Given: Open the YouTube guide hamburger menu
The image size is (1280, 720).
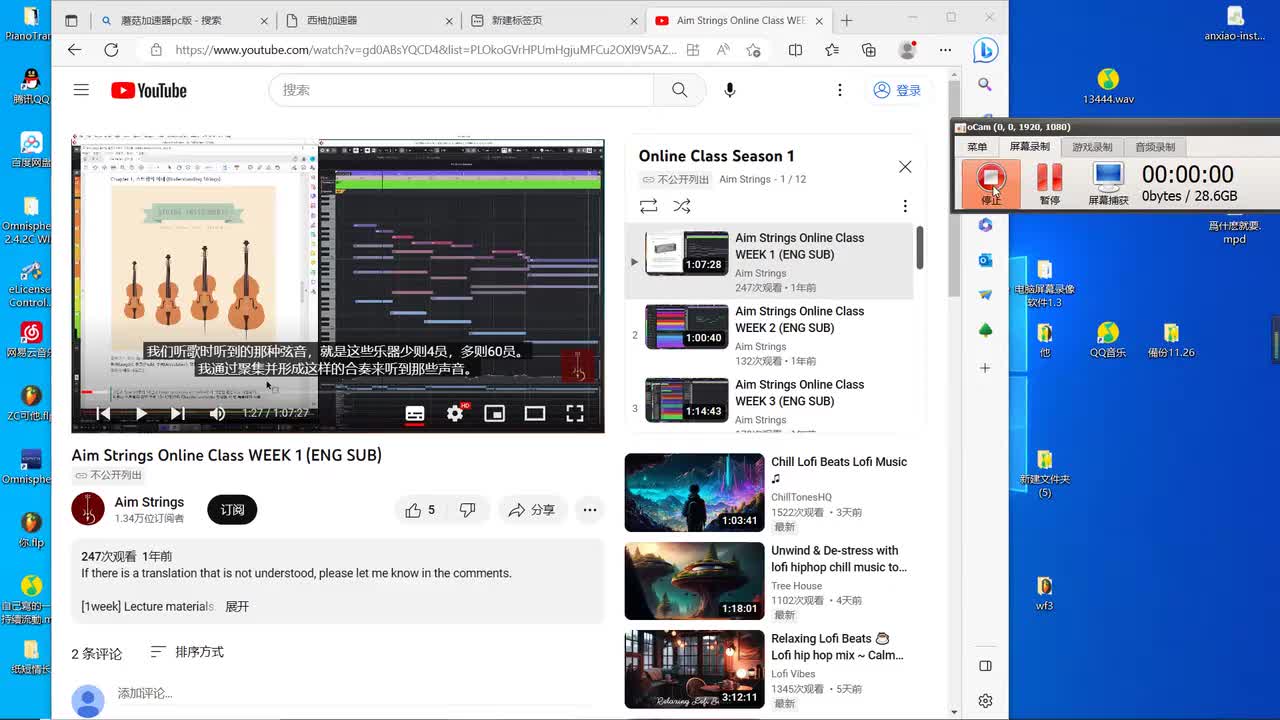Looking at the screenshot, I should (81, 90).
